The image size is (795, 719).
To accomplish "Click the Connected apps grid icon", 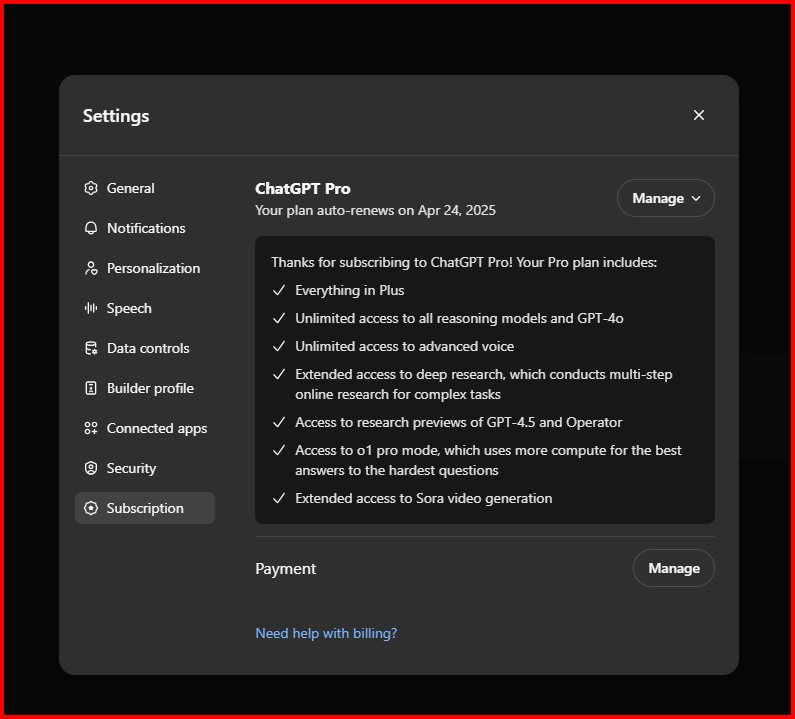I will coord(91,428).
